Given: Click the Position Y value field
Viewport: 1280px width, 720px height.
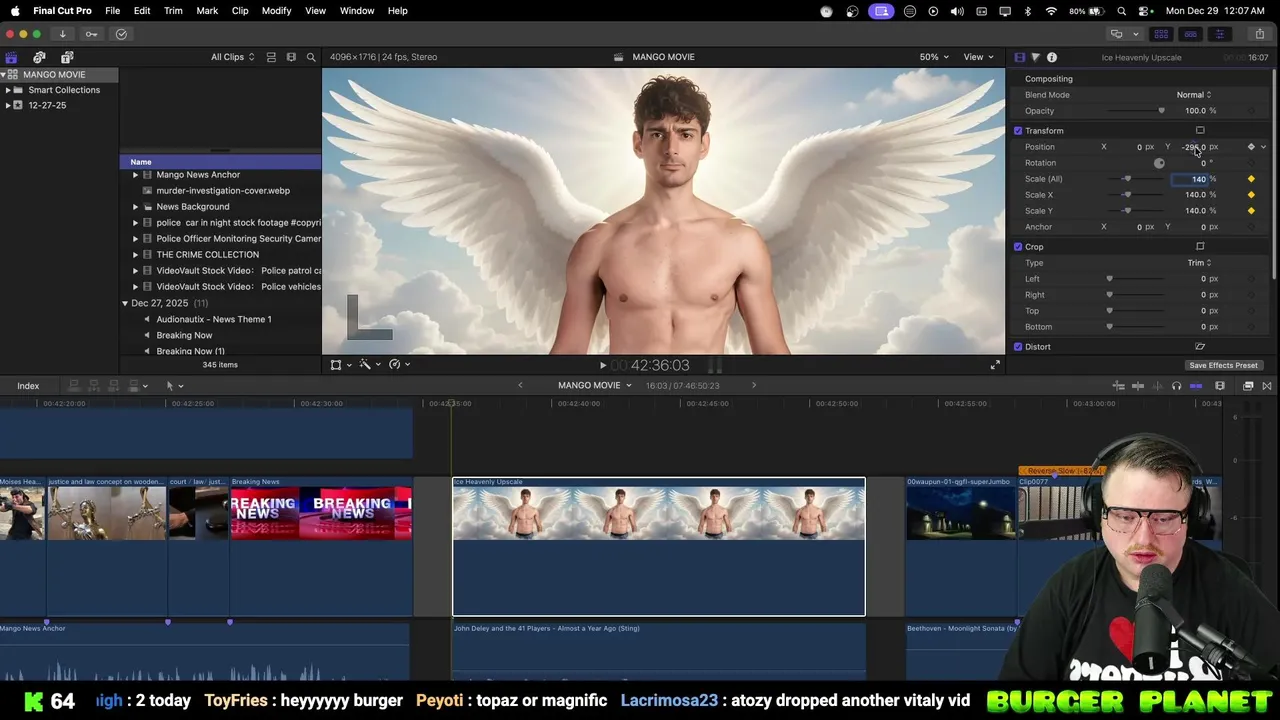Looking at the screenshot, I should click(1196, 147).
